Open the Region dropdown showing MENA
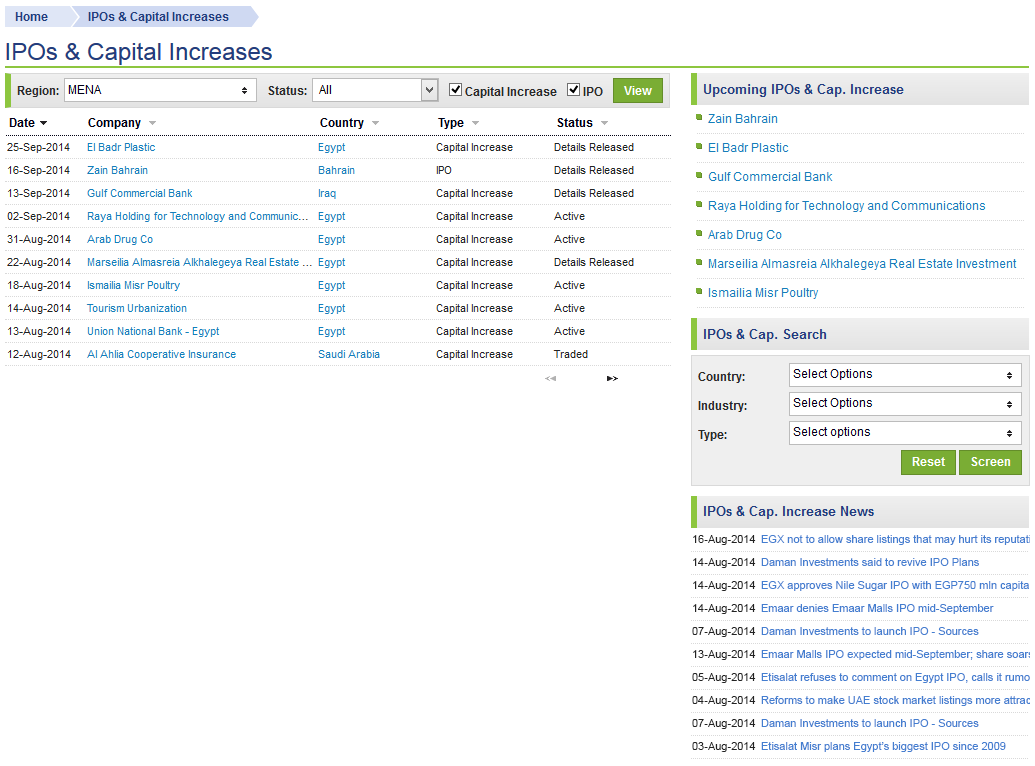1035x766 pixels. coord(160,90)
